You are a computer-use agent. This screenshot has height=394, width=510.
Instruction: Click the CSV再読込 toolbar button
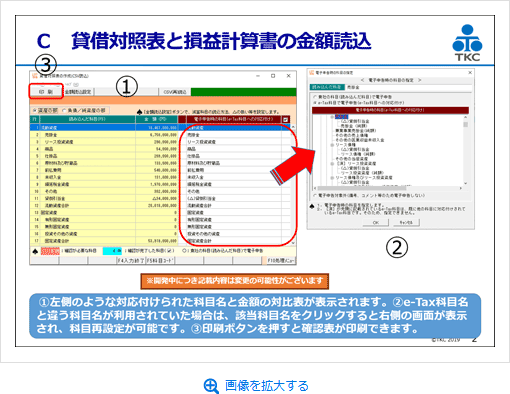[x=175, y=92]
